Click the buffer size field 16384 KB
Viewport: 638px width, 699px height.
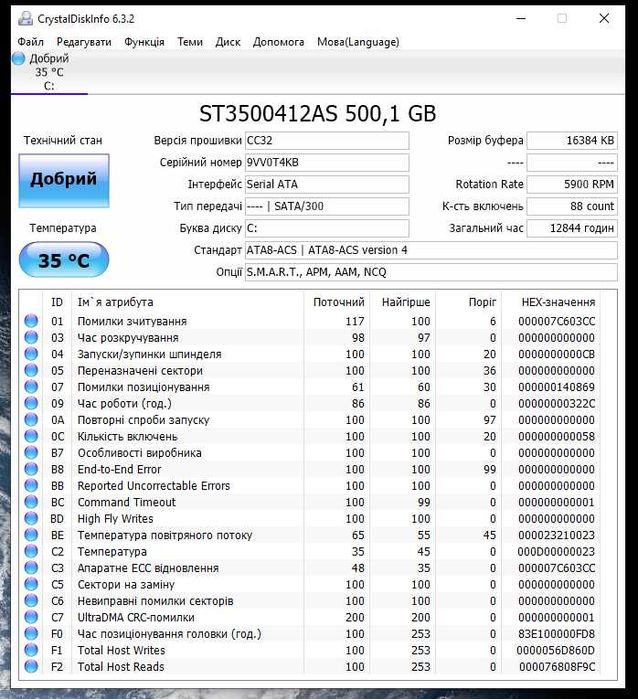[572, 140]
